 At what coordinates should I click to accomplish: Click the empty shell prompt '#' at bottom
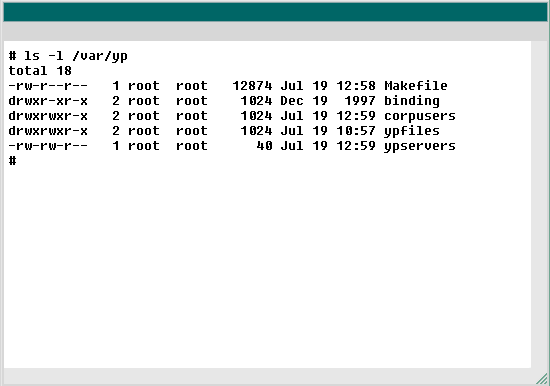click(13, 161)
